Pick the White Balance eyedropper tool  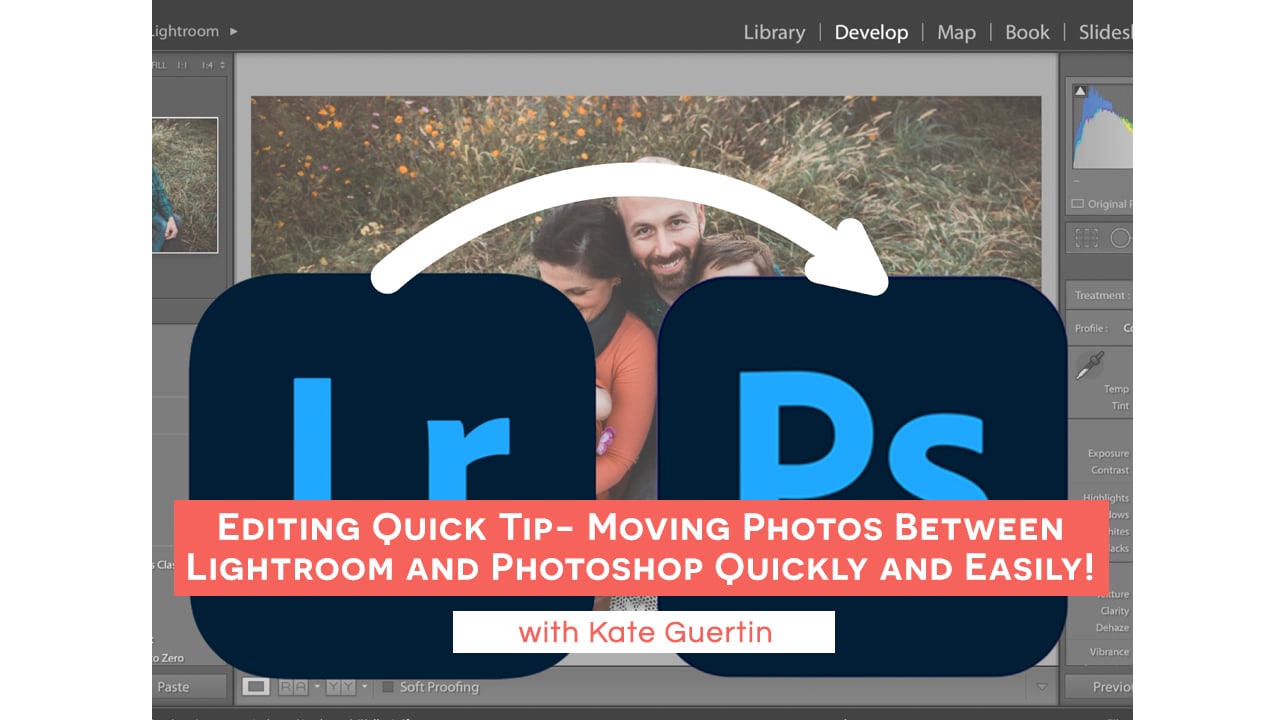(x=1089, y=366)
